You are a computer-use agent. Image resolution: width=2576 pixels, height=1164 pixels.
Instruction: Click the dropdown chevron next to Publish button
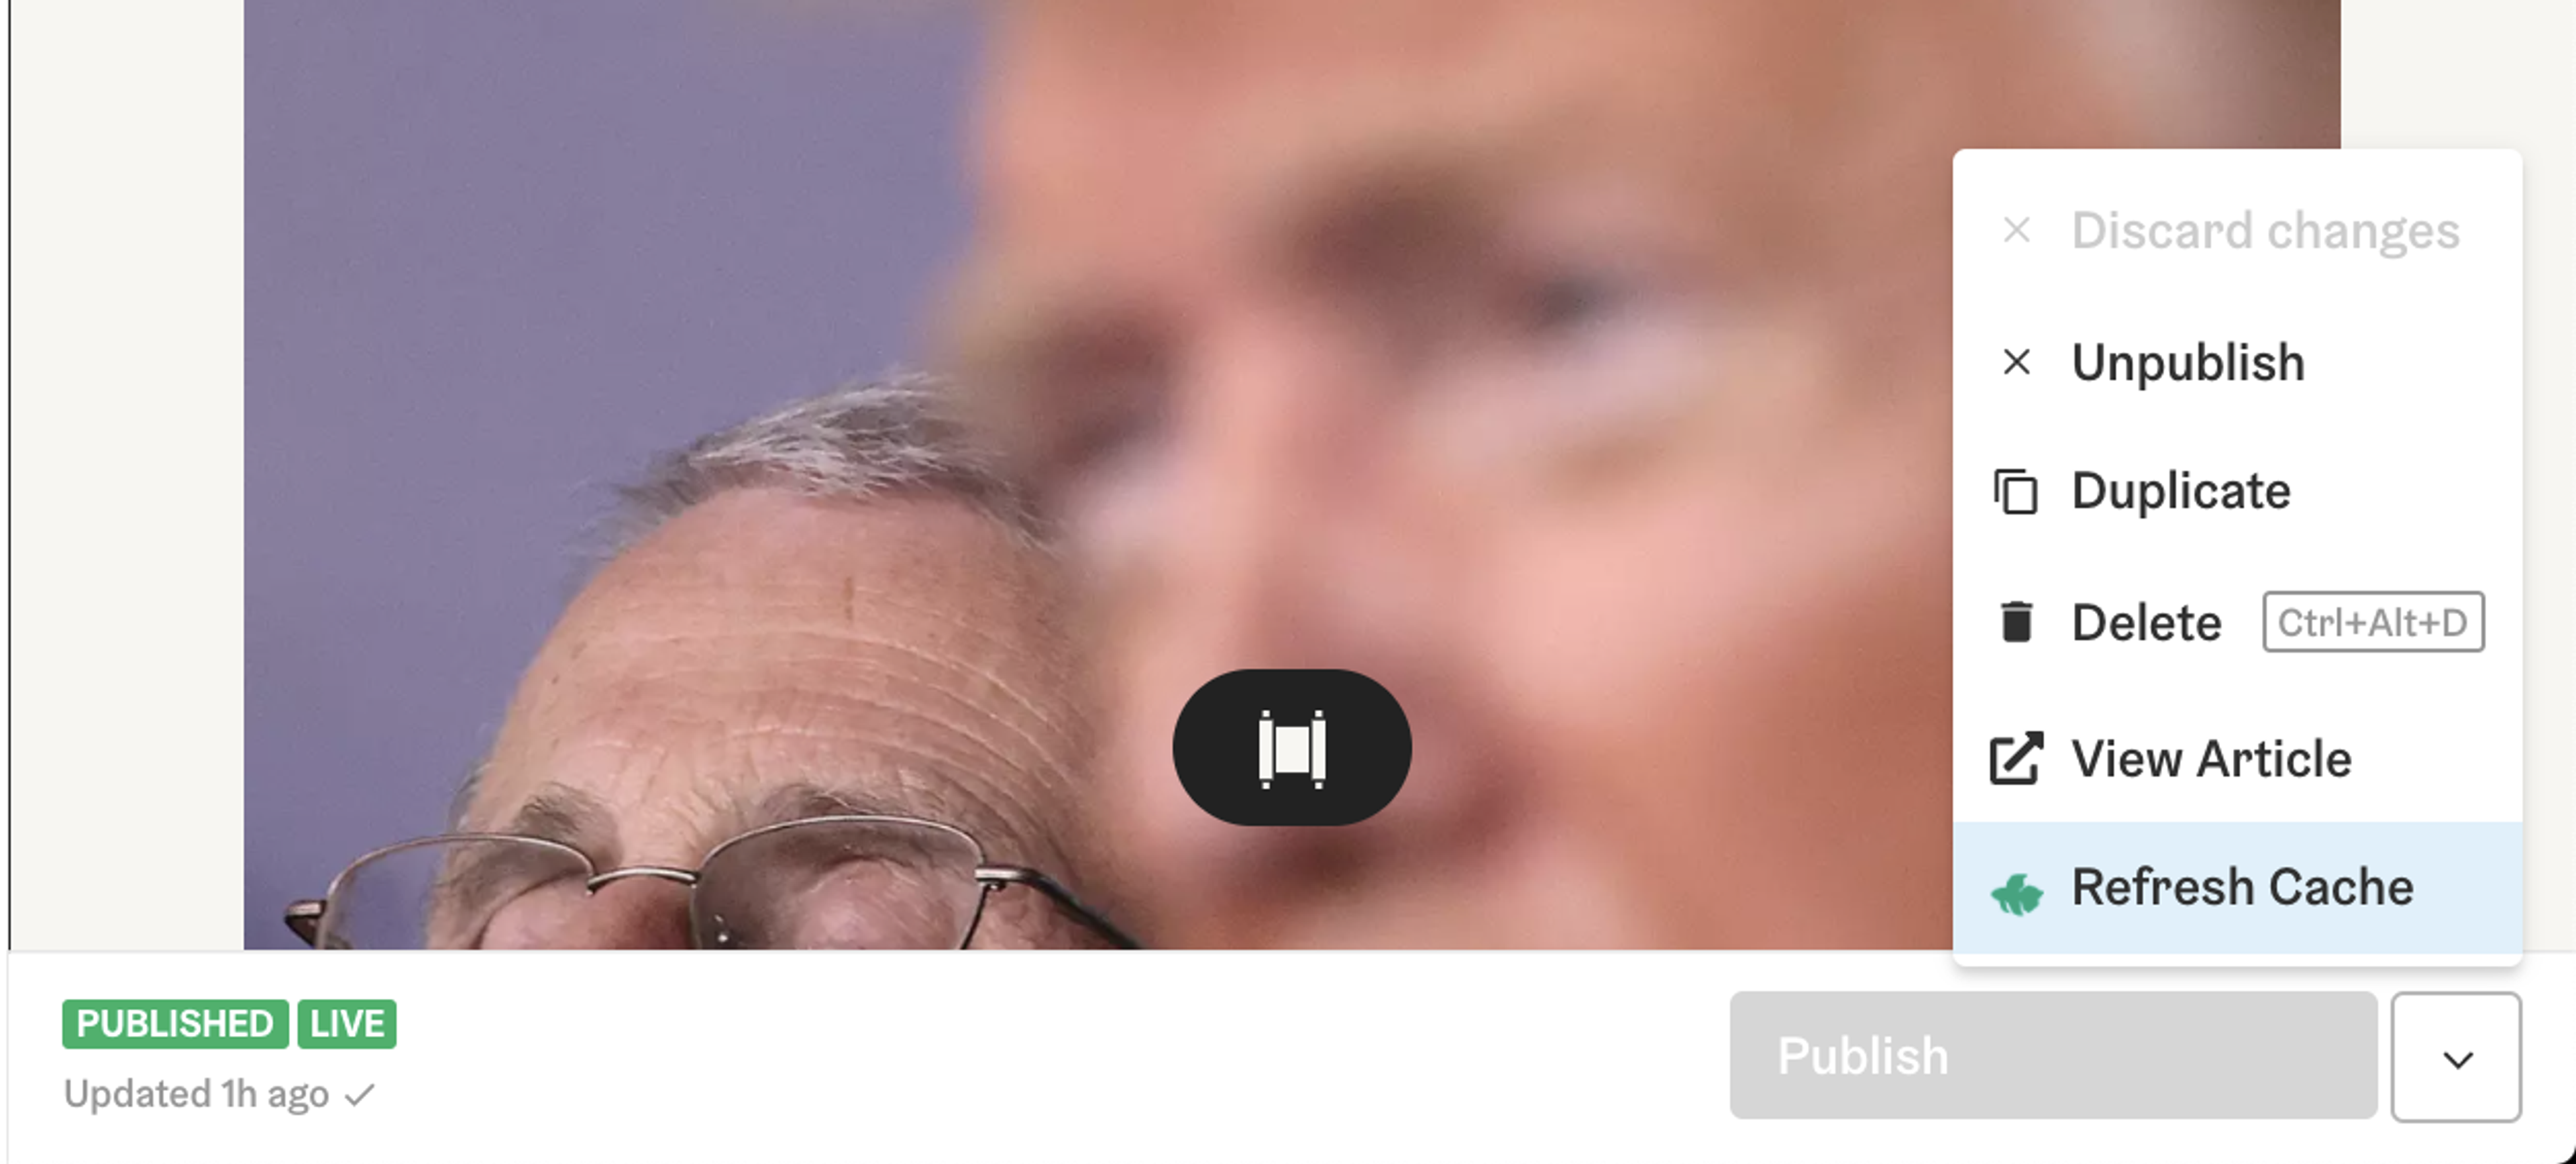(2459, 1057)
